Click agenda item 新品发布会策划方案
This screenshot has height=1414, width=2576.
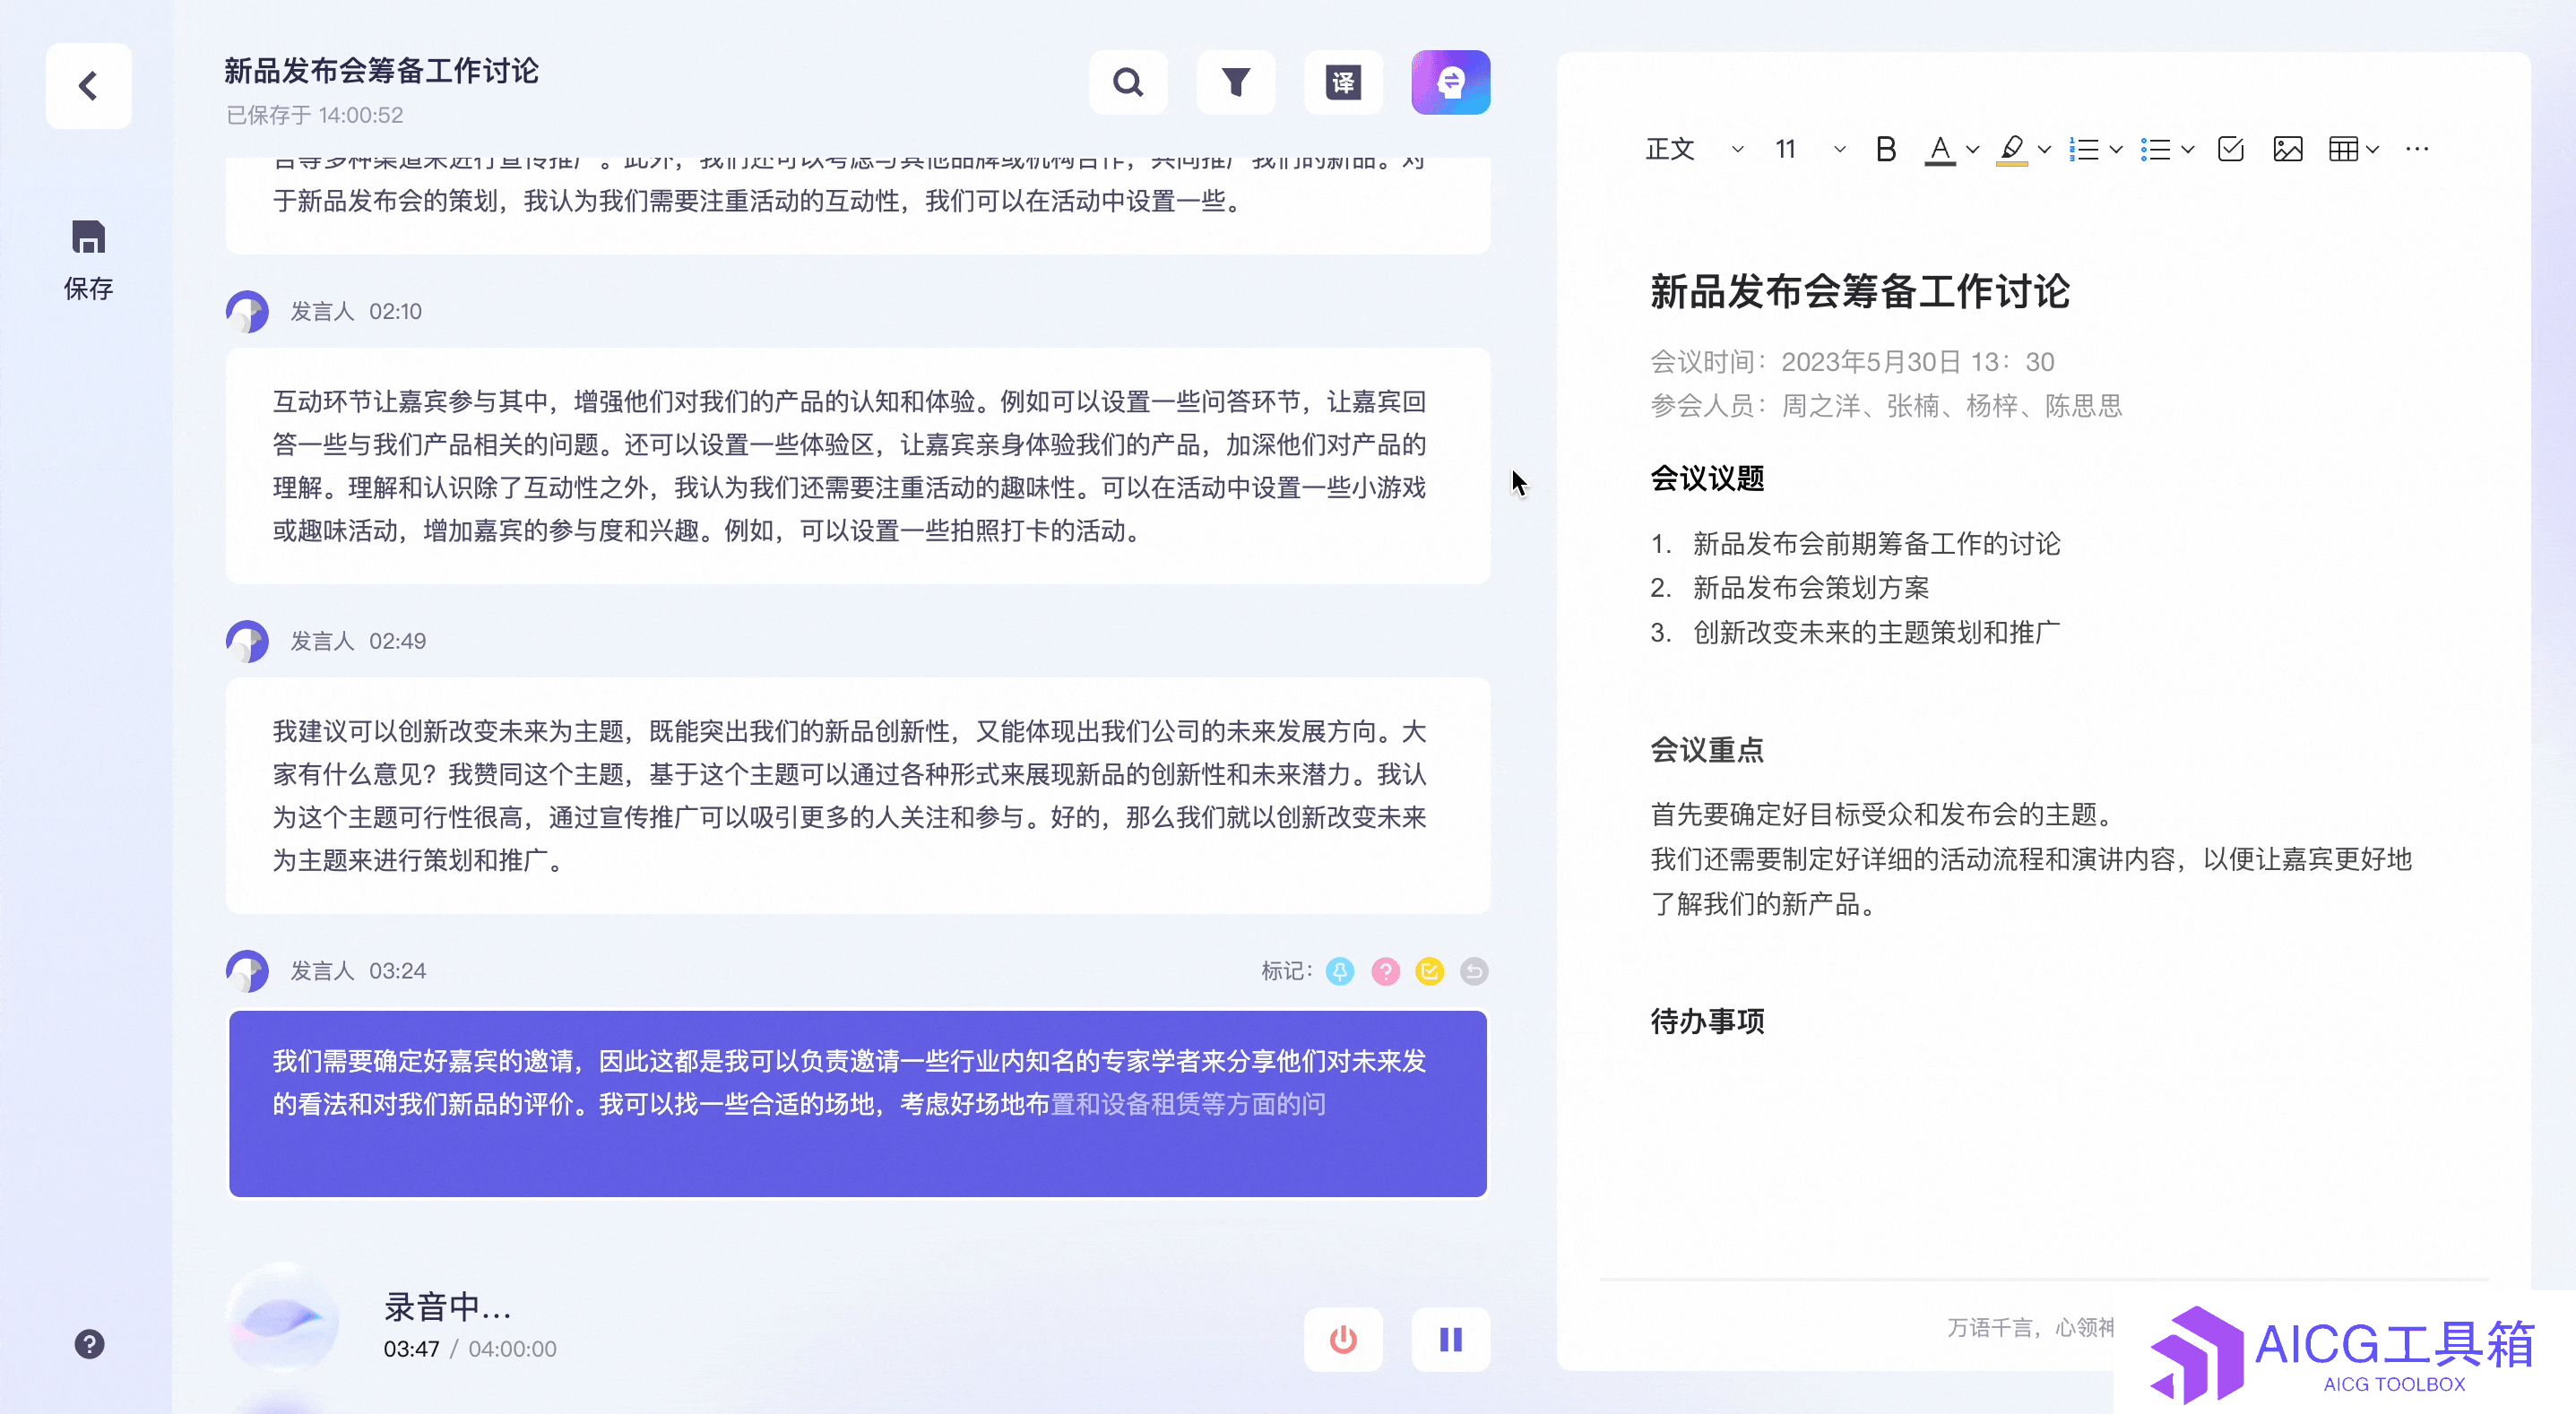[1811, 588]
